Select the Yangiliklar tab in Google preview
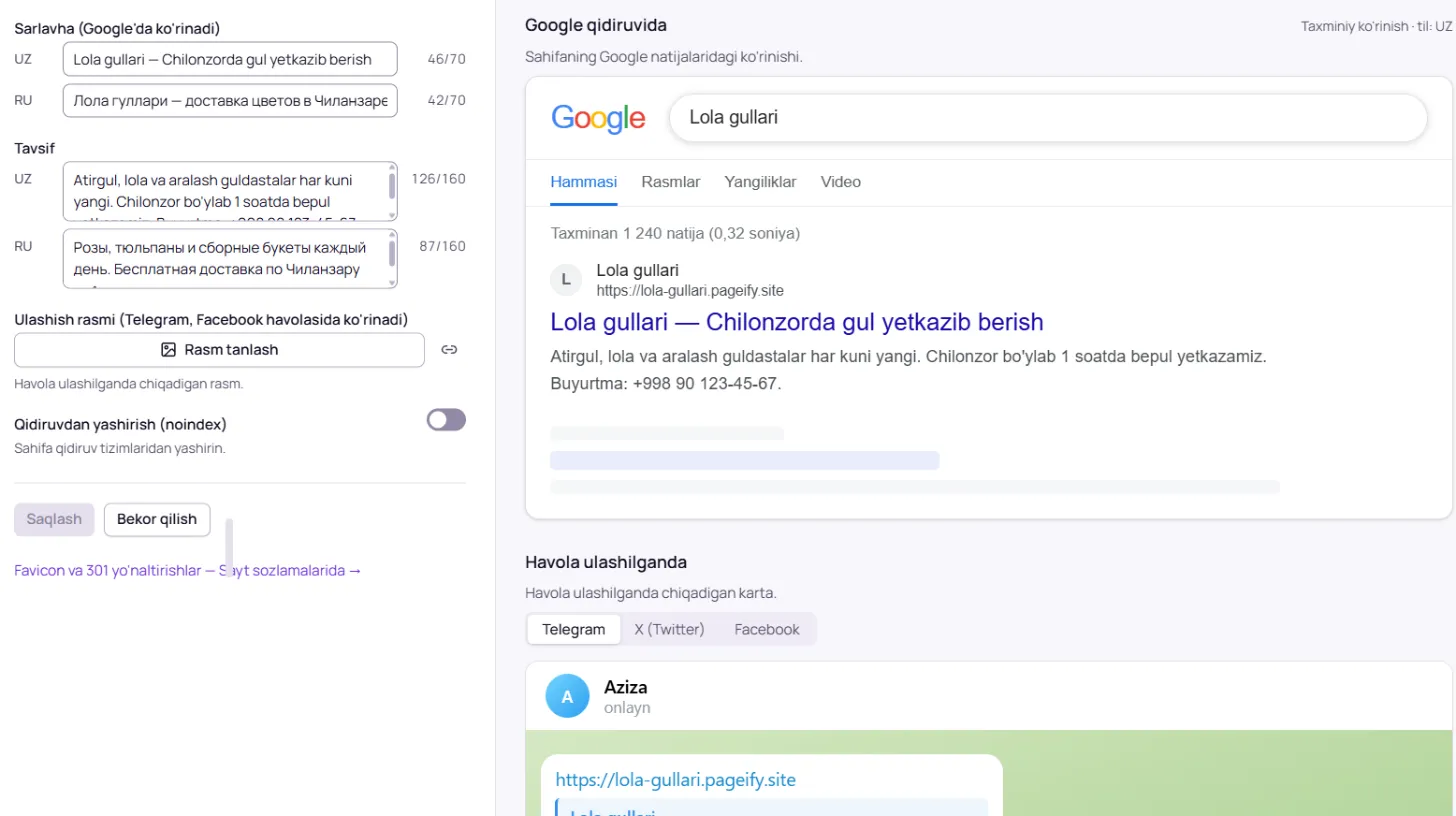The image size is (1456, 816). click(x=761, y=182)
